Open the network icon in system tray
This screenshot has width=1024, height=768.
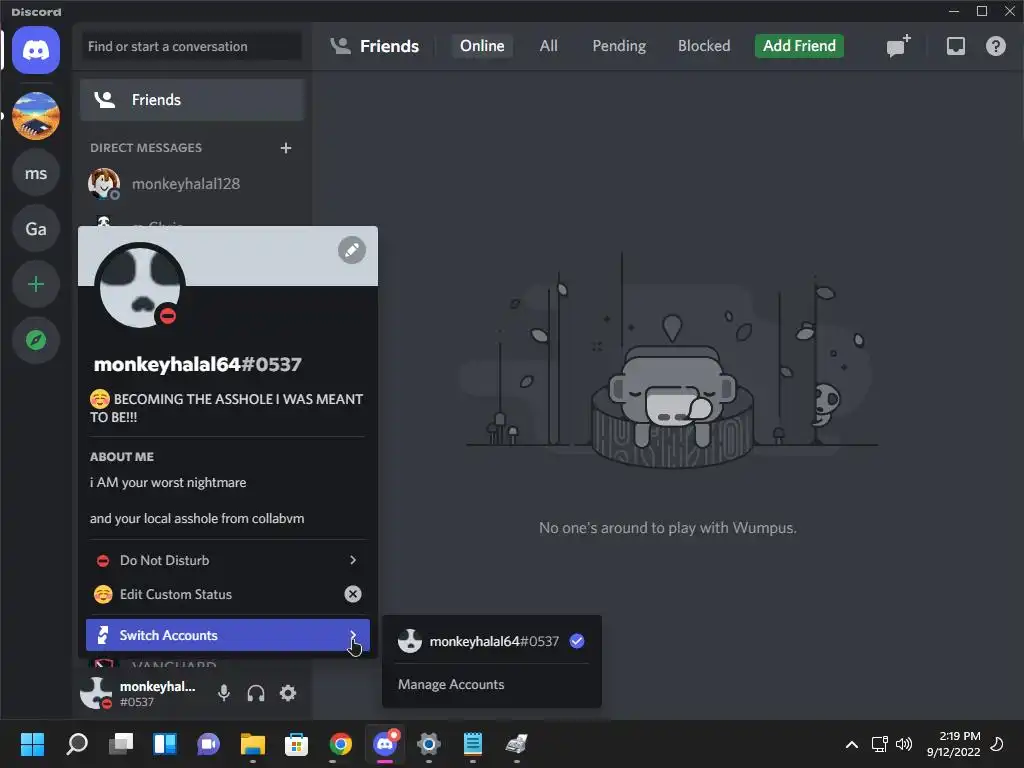(x=879, y=744)
